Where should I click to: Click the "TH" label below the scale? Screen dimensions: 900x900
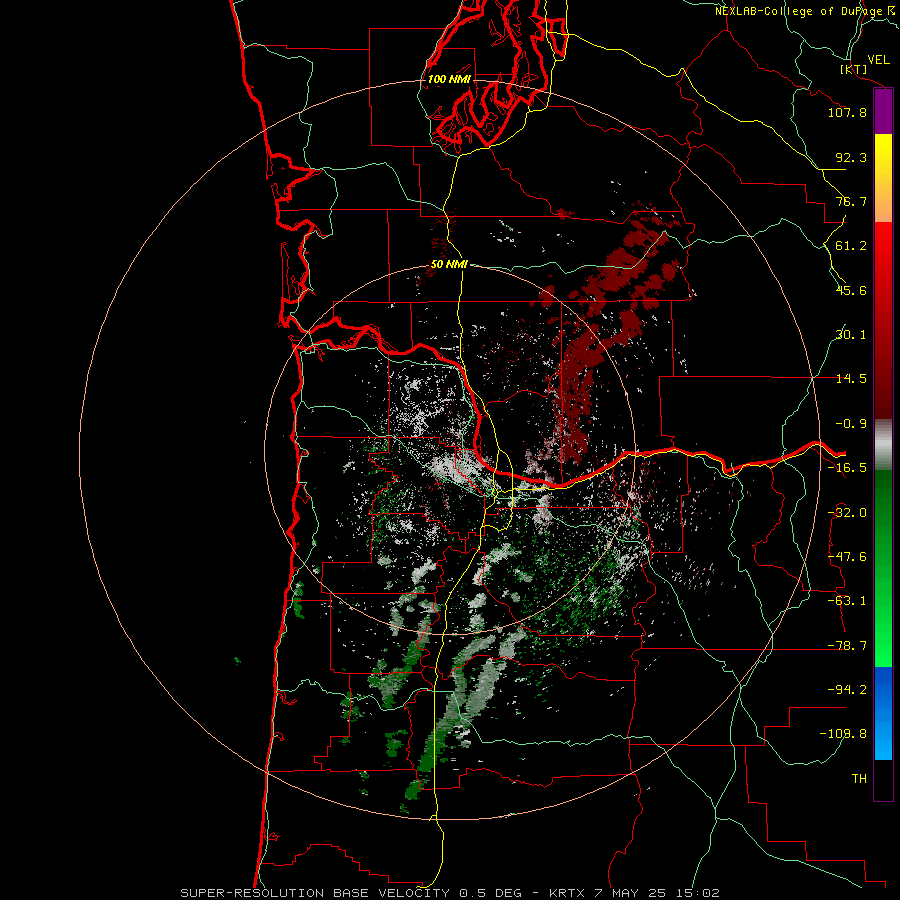859,779
